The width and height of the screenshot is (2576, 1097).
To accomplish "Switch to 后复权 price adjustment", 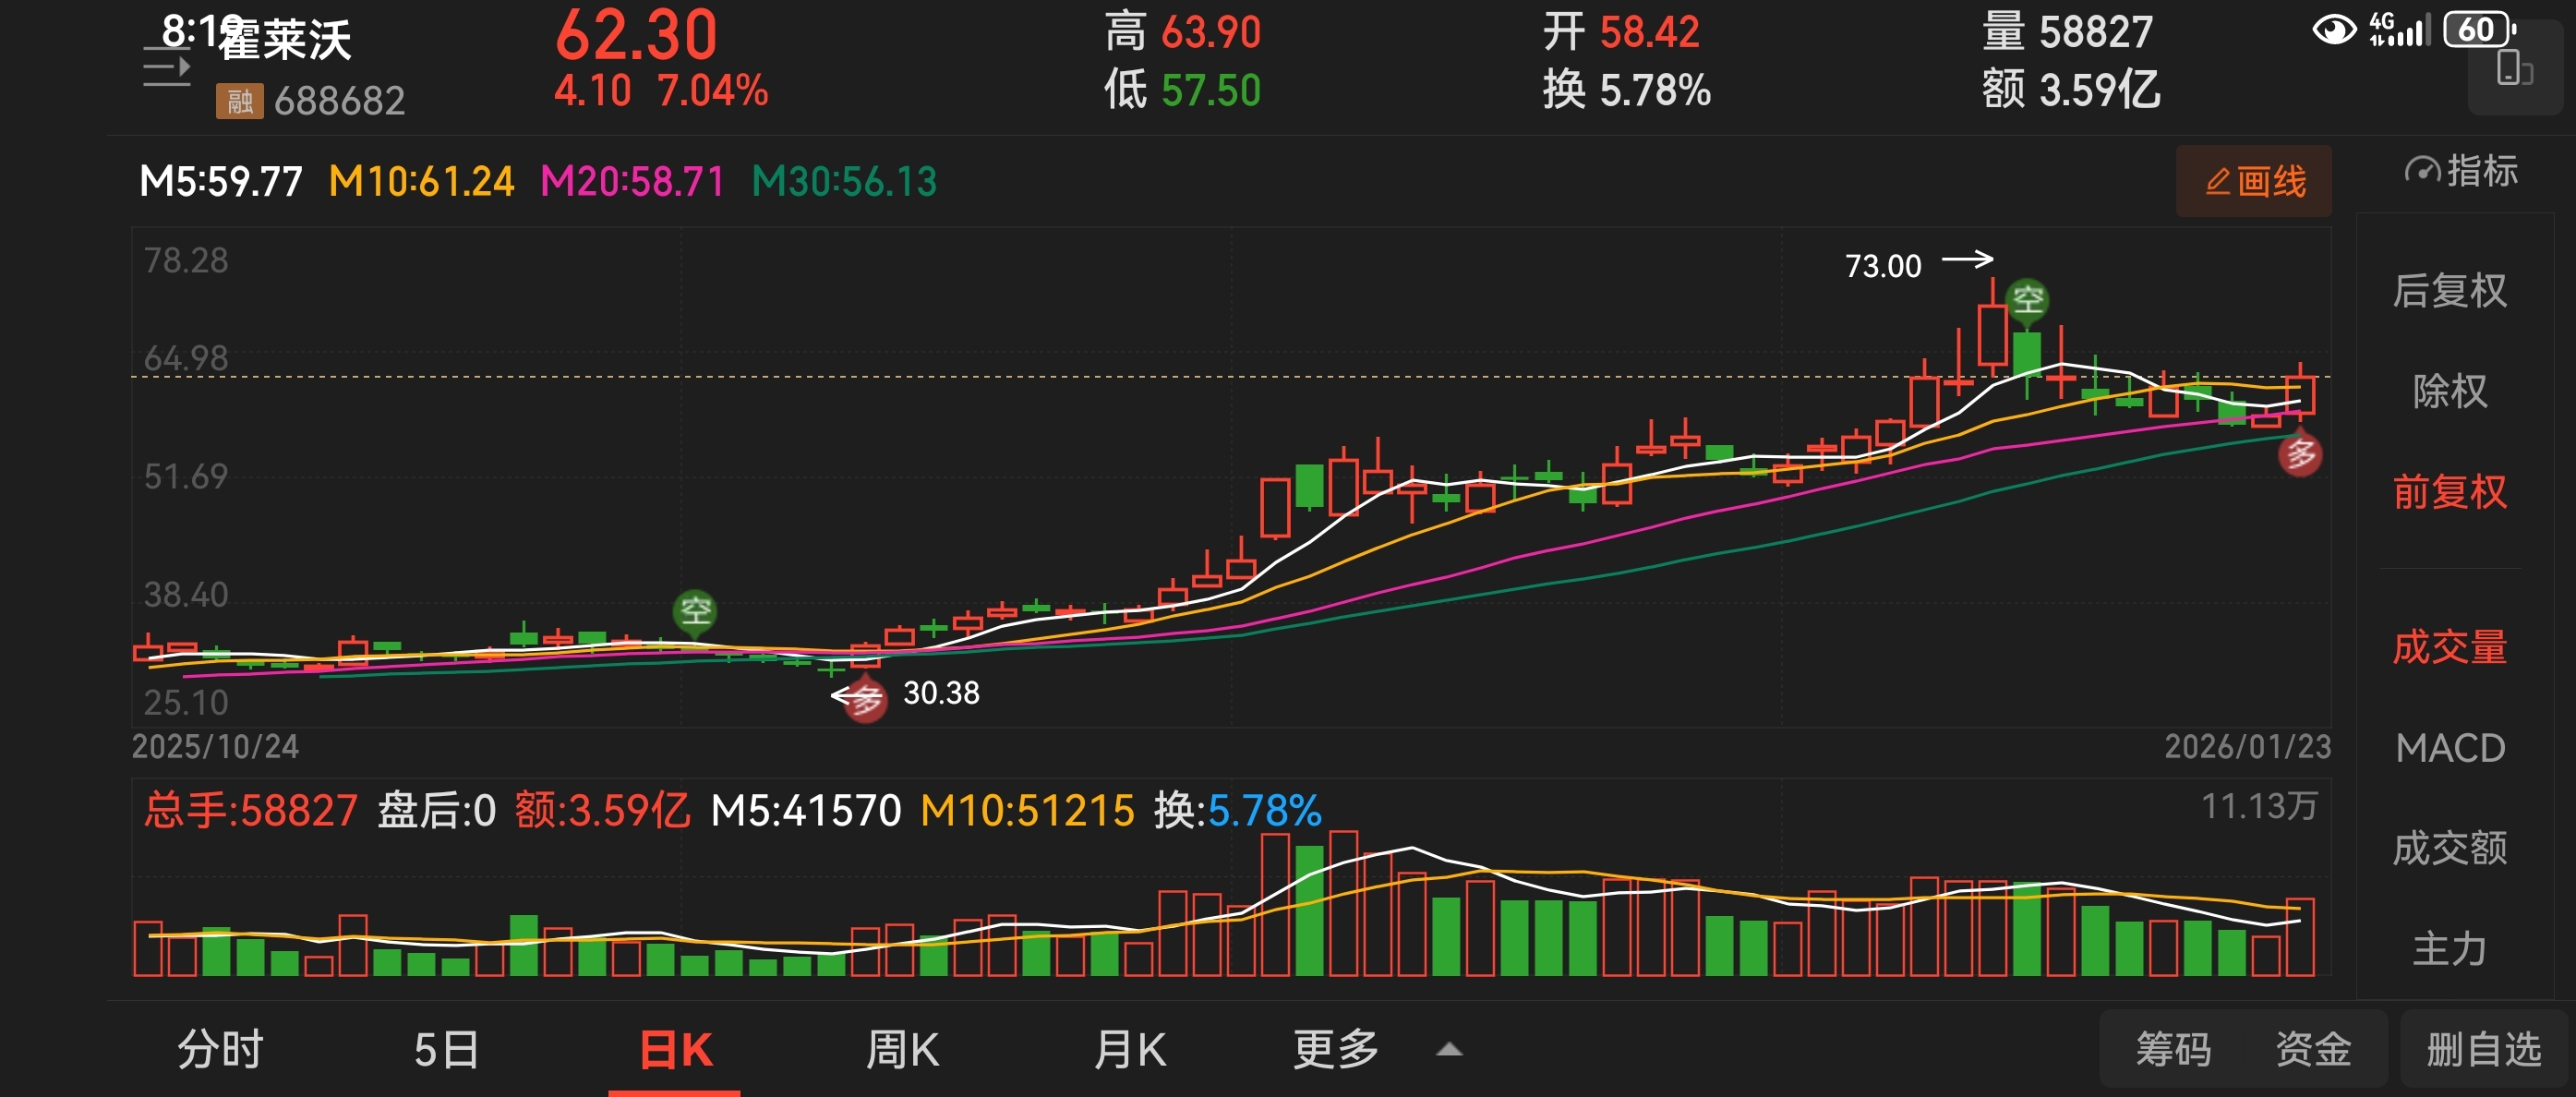I will [2449, 291].
